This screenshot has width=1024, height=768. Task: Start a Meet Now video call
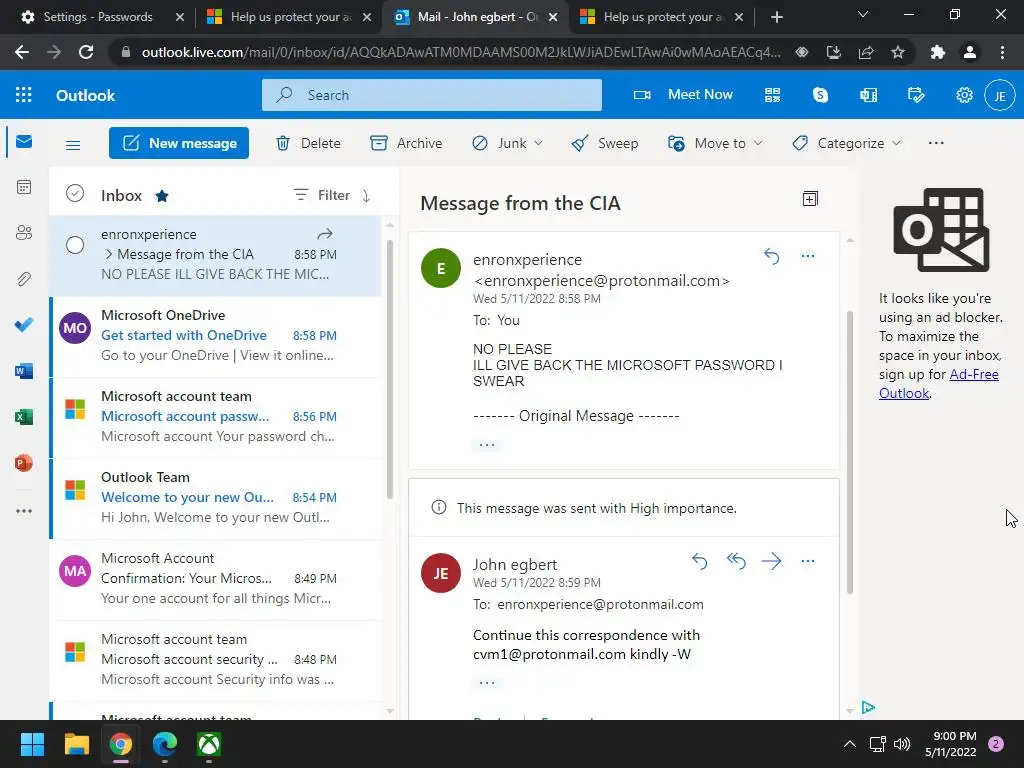683,95
